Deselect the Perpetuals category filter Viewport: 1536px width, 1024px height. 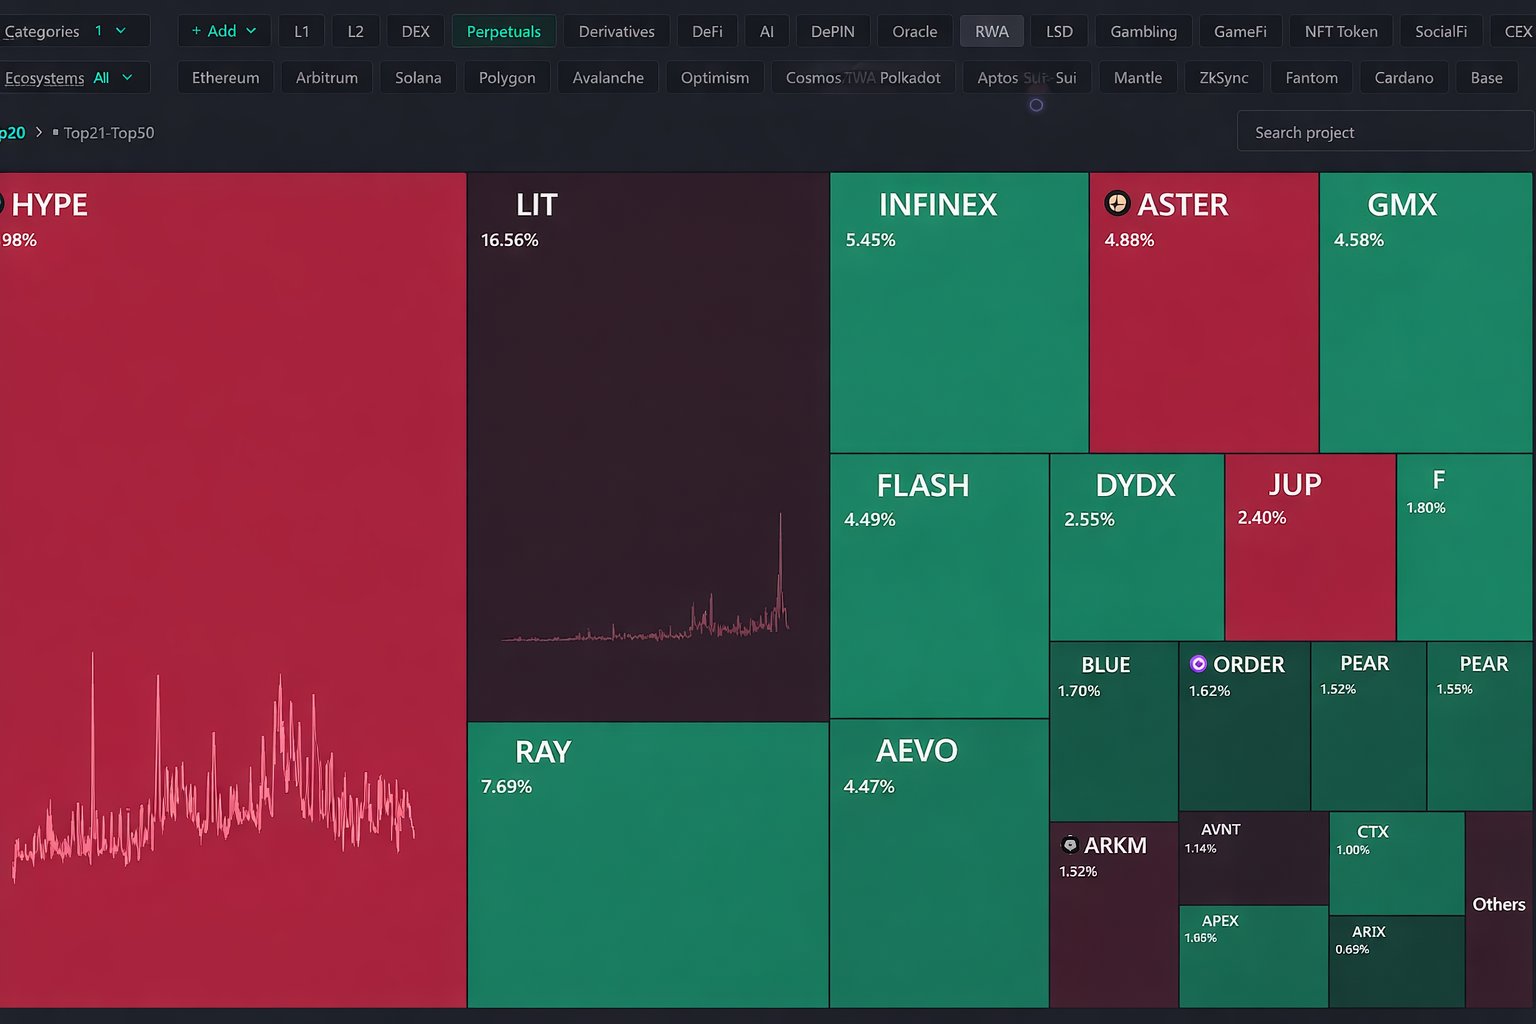(x=504, y=31)
